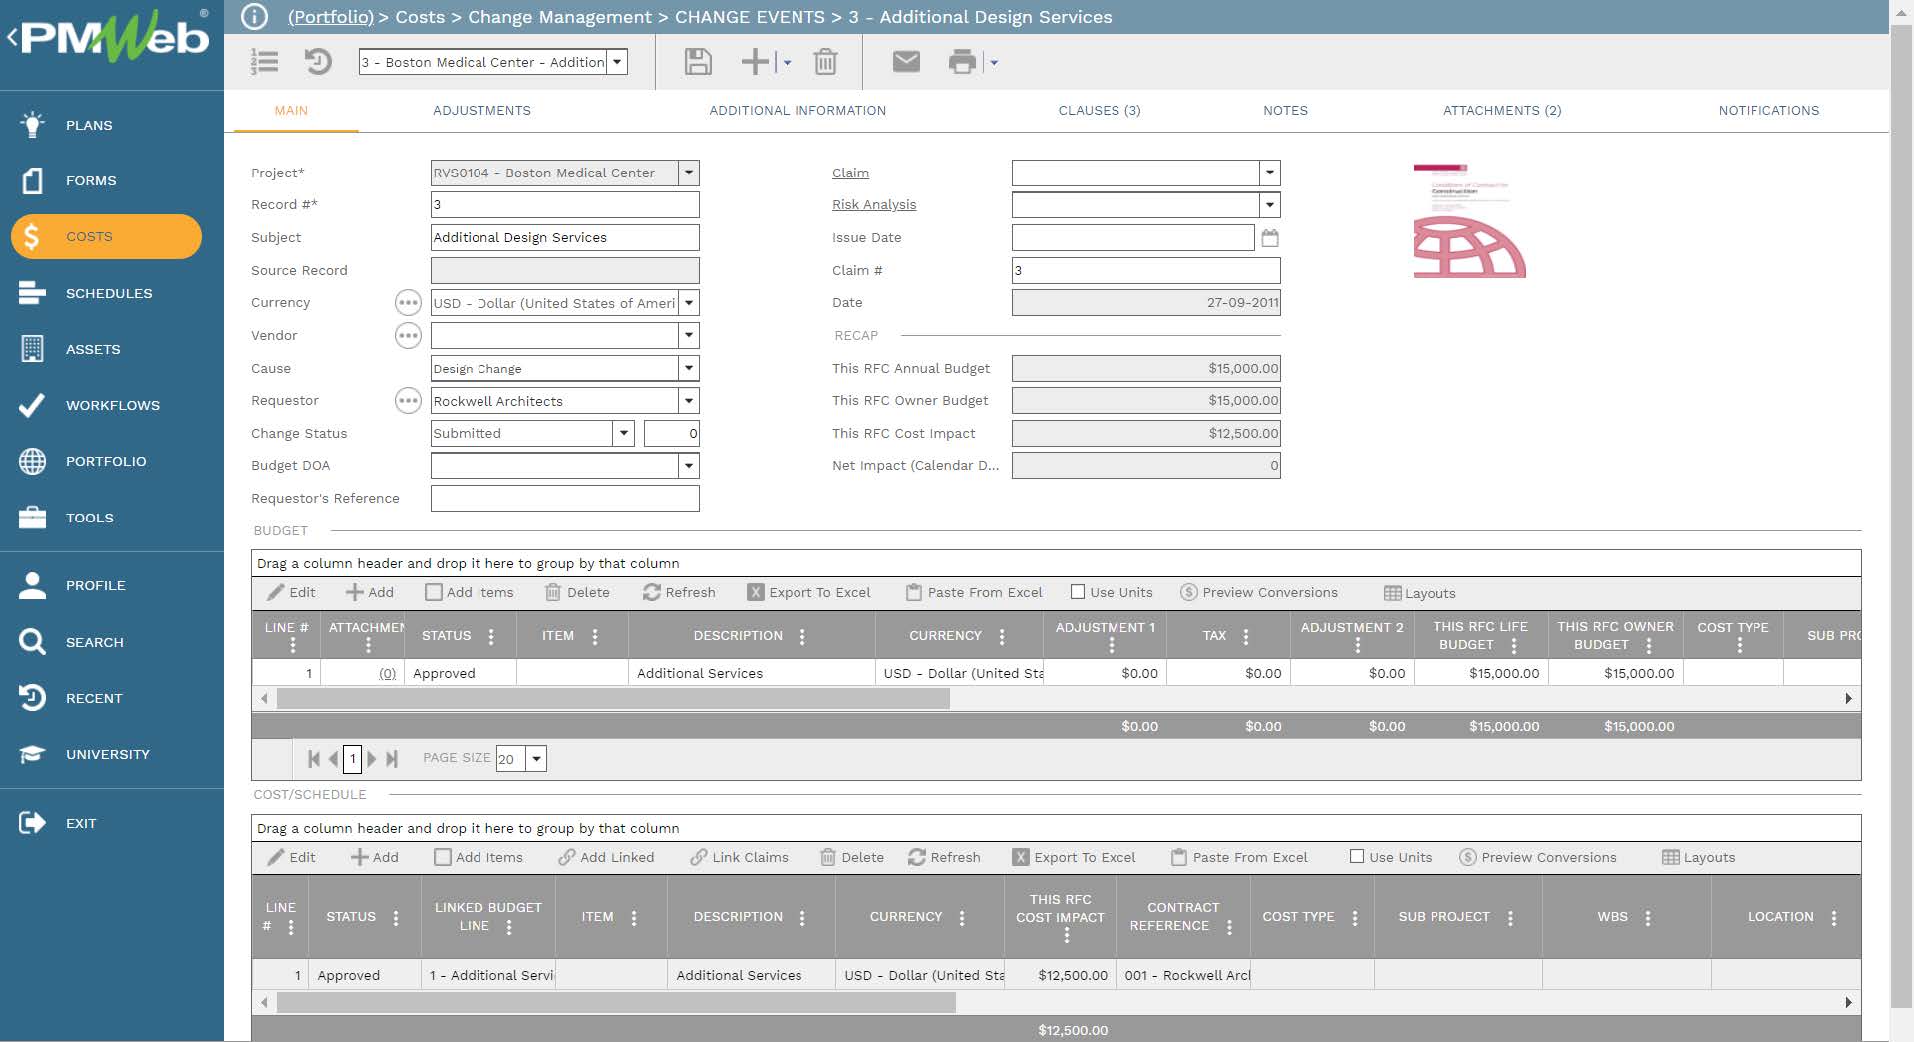Open the Change Status dropdown

pos(623,433)
